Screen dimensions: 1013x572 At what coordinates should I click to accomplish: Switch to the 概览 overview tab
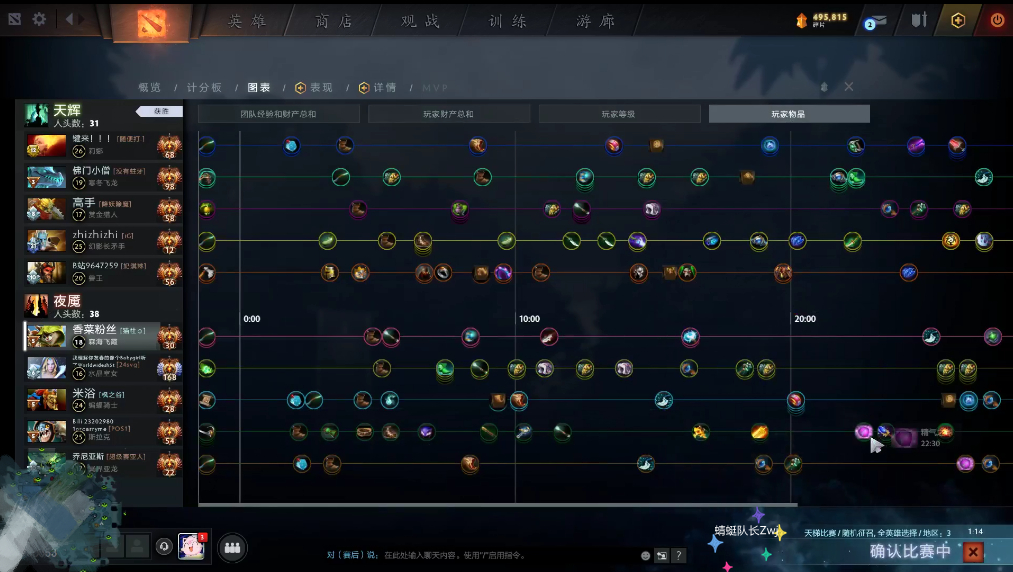coord(149,87)
